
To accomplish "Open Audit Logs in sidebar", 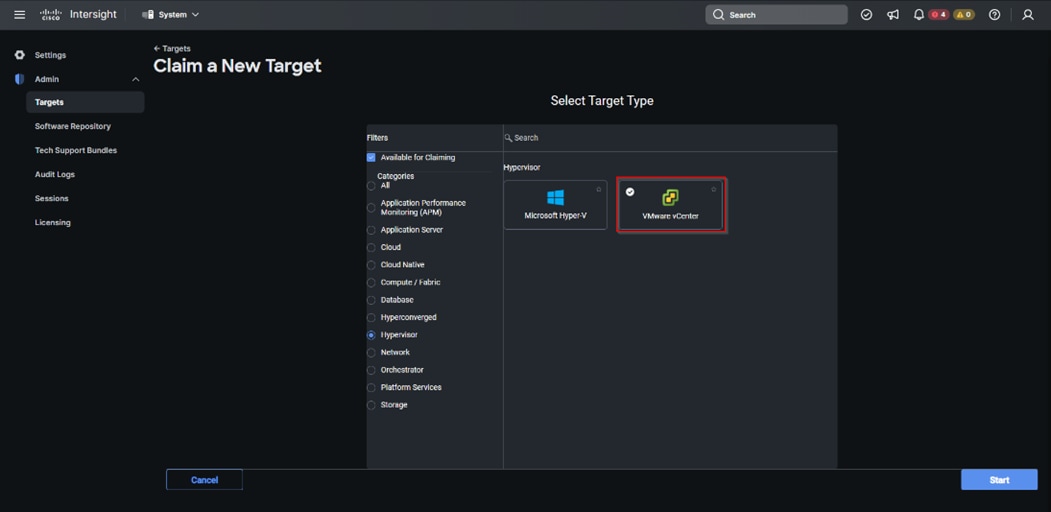I will tap(55, 174).
